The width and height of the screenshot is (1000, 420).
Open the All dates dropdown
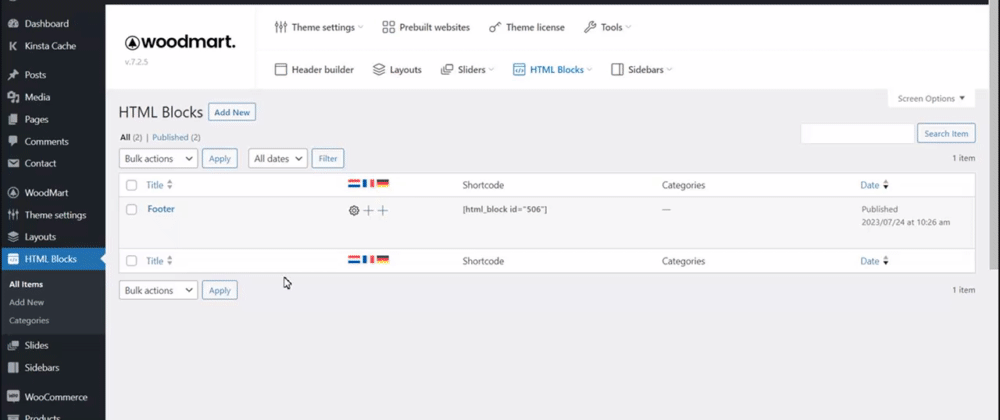coord(278,159)
